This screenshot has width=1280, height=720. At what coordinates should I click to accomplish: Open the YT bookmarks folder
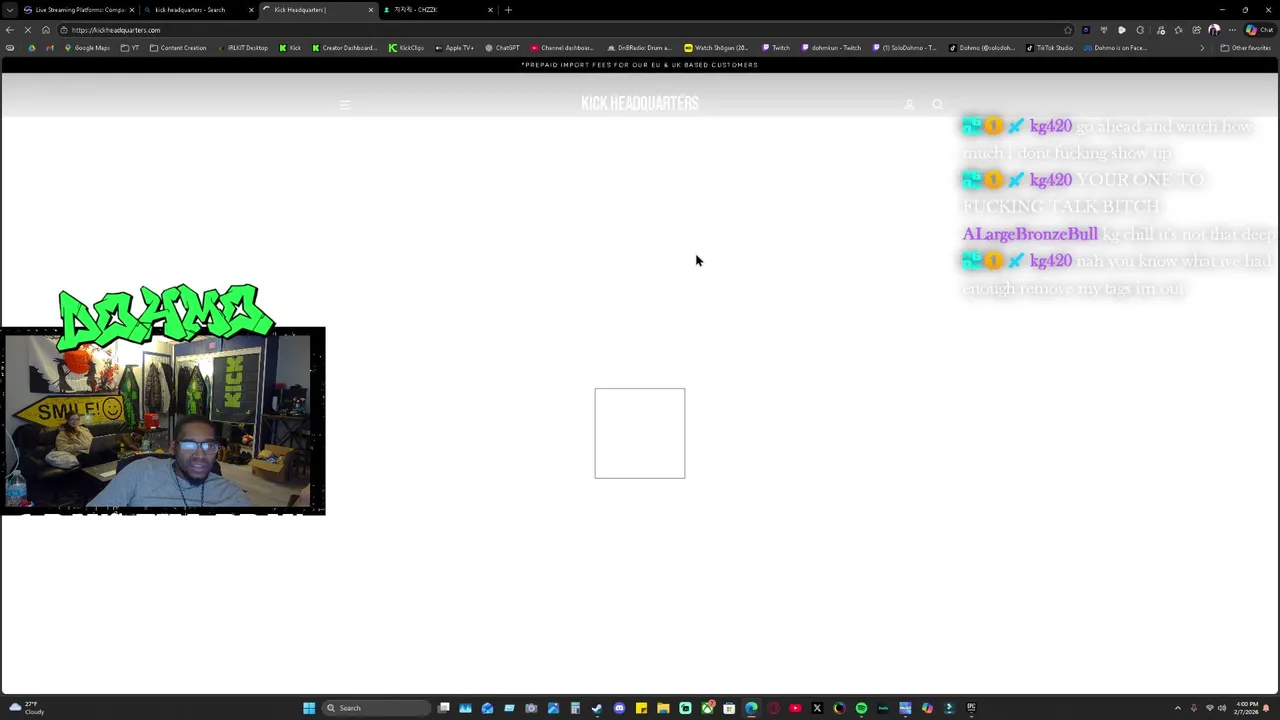coord(130,48)
